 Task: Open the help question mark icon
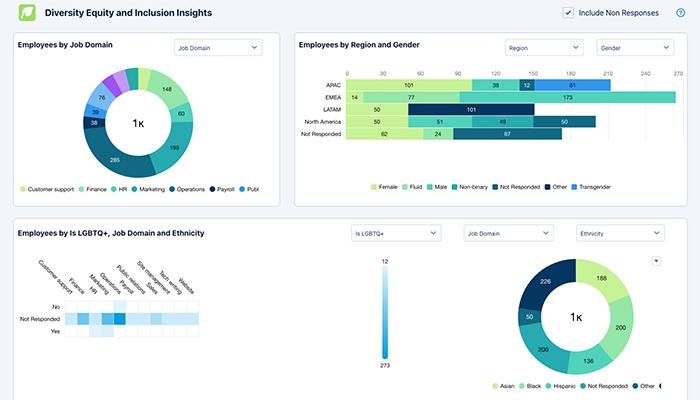680,13
